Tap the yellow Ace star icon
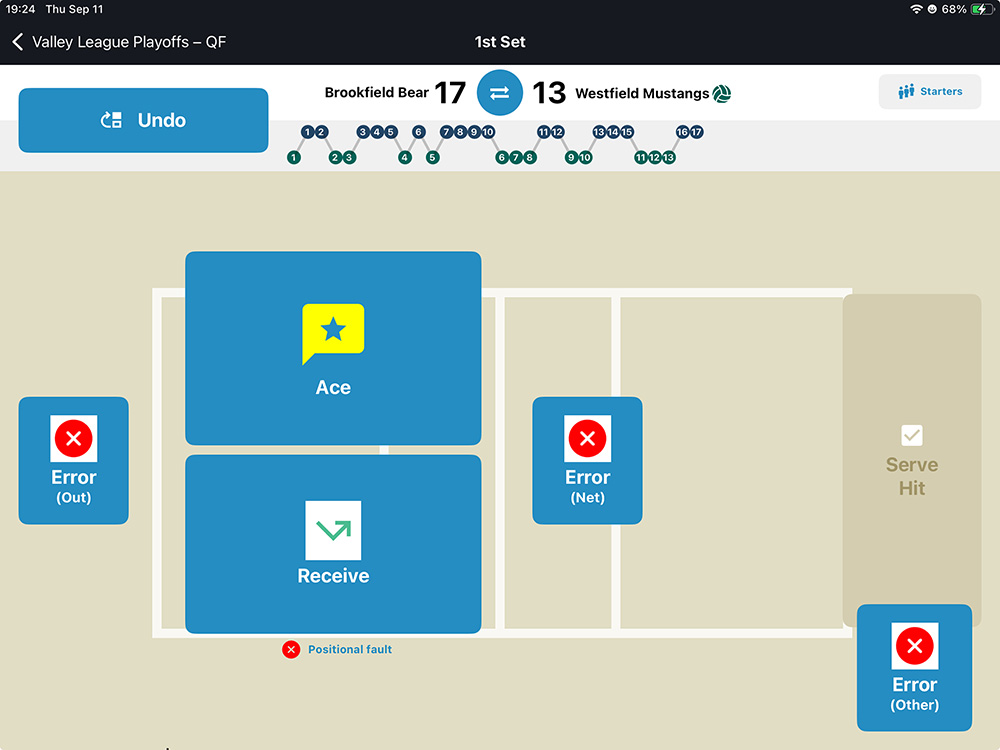The height and width of the screenshot is (750, 1000). point(333,332)
